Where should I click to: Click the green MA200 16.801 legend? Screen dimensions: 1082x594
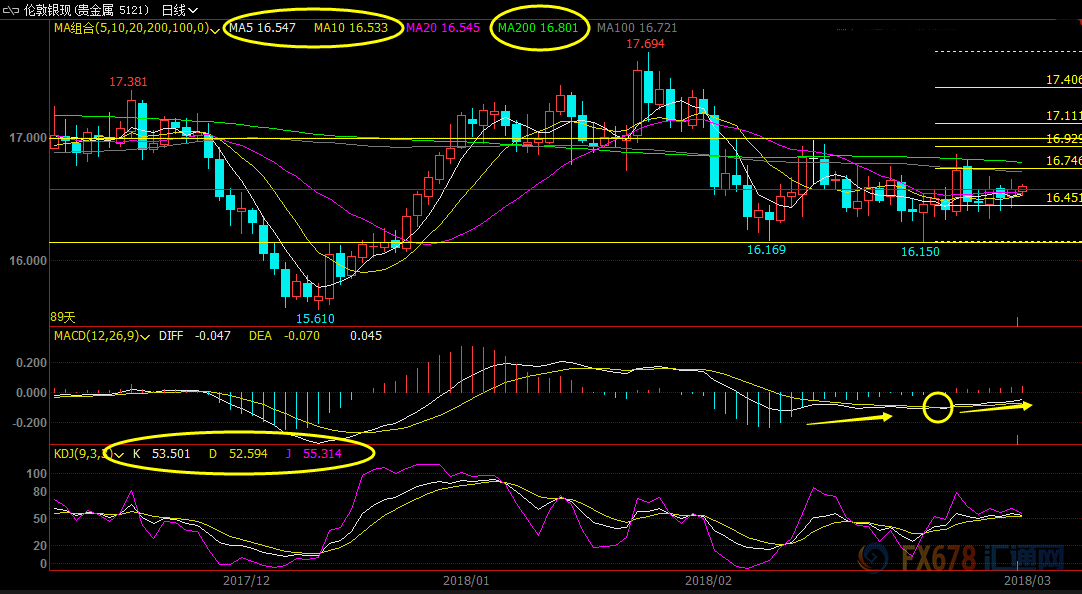tap(539, 28)
